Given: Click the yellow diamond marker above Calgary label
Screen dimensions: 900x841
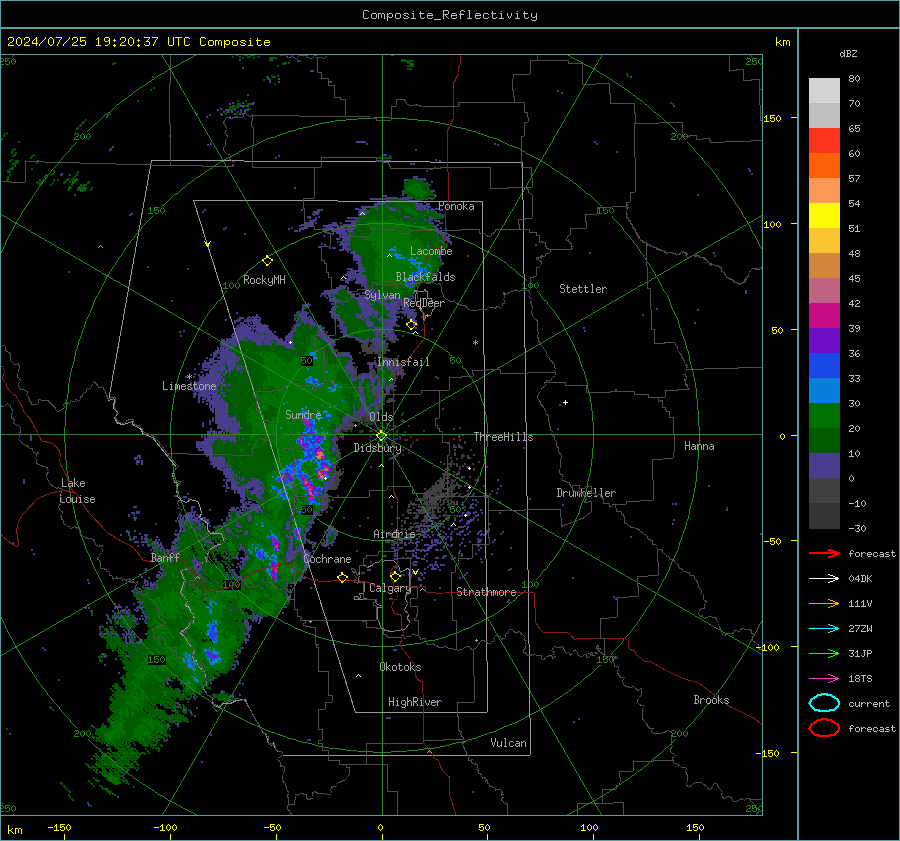Looking at the screenshot, I should tap(395, 576).
